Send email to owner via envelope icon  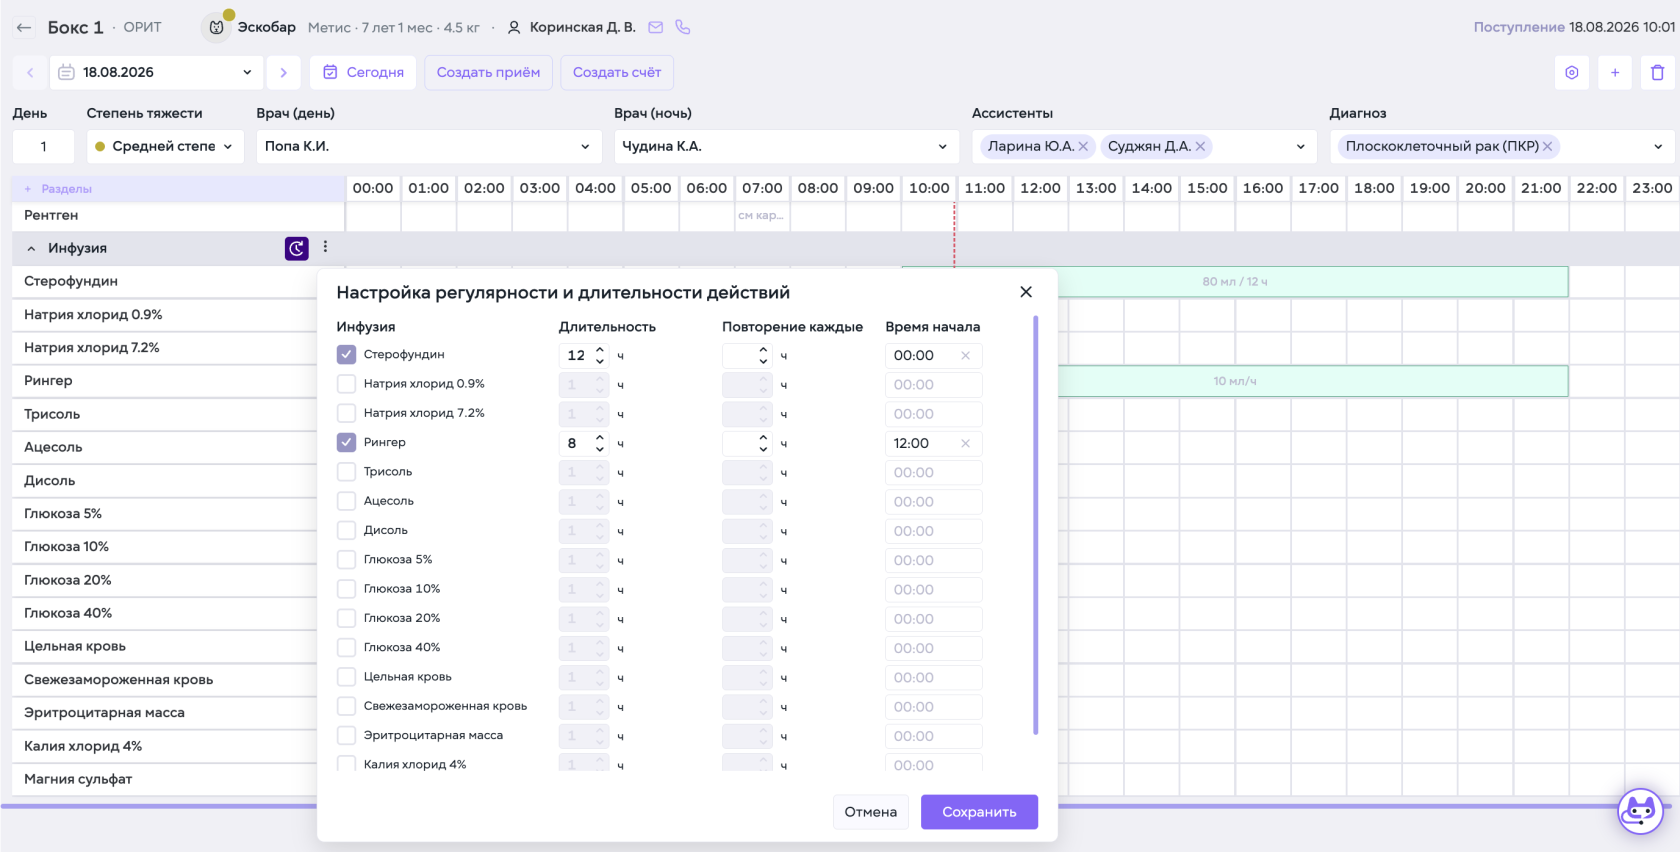[x=656, y=28]
